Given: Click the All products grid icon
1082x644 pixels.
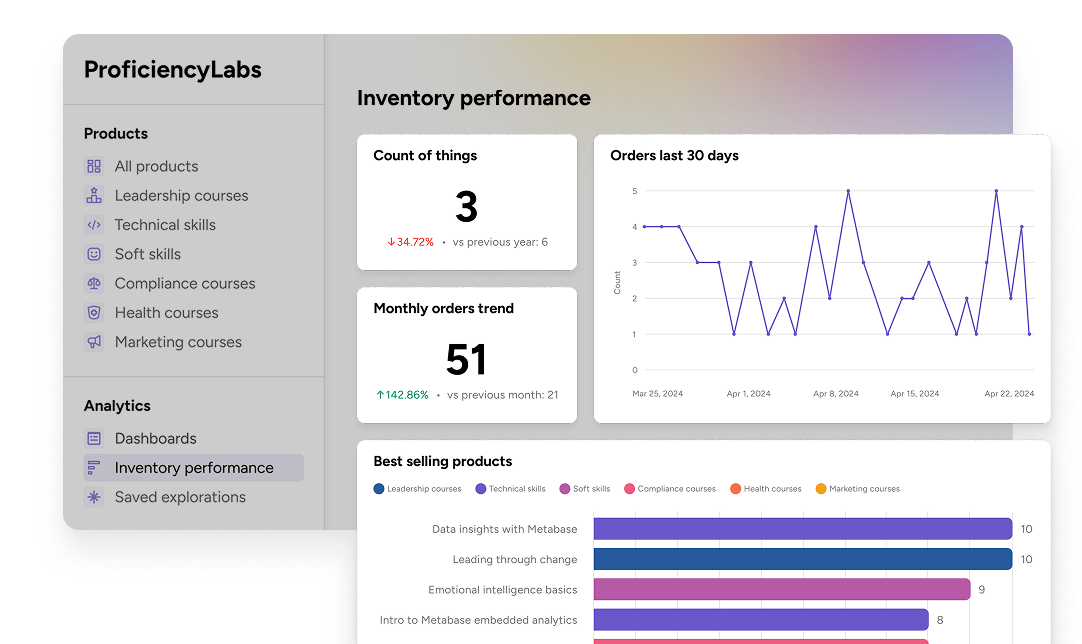Looking at the screenshot, I should tap(94, 167).
